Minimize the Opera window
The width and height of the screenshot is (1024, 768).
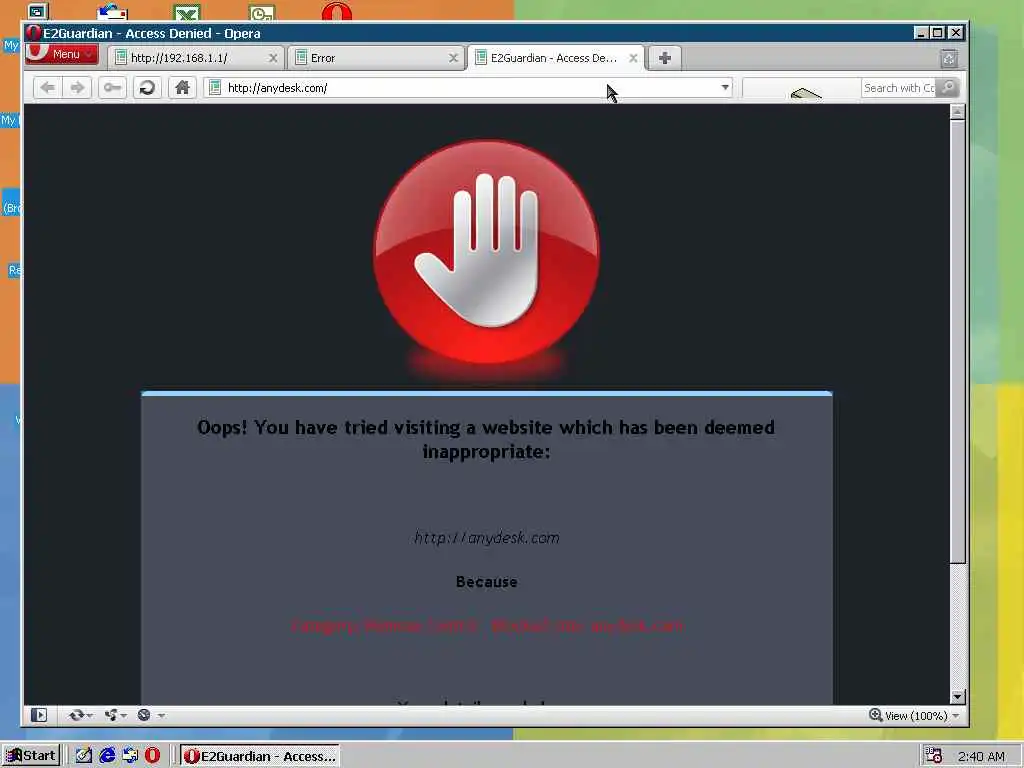point(921,33)
